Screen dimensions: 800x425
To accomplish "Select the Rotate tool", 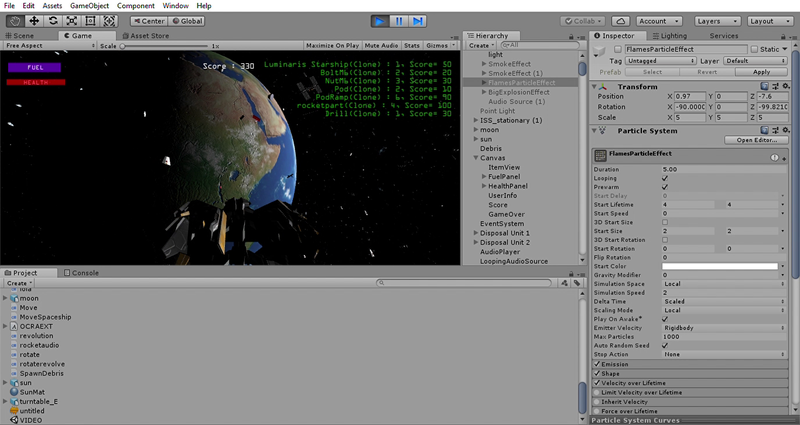I will coord(53,20).
